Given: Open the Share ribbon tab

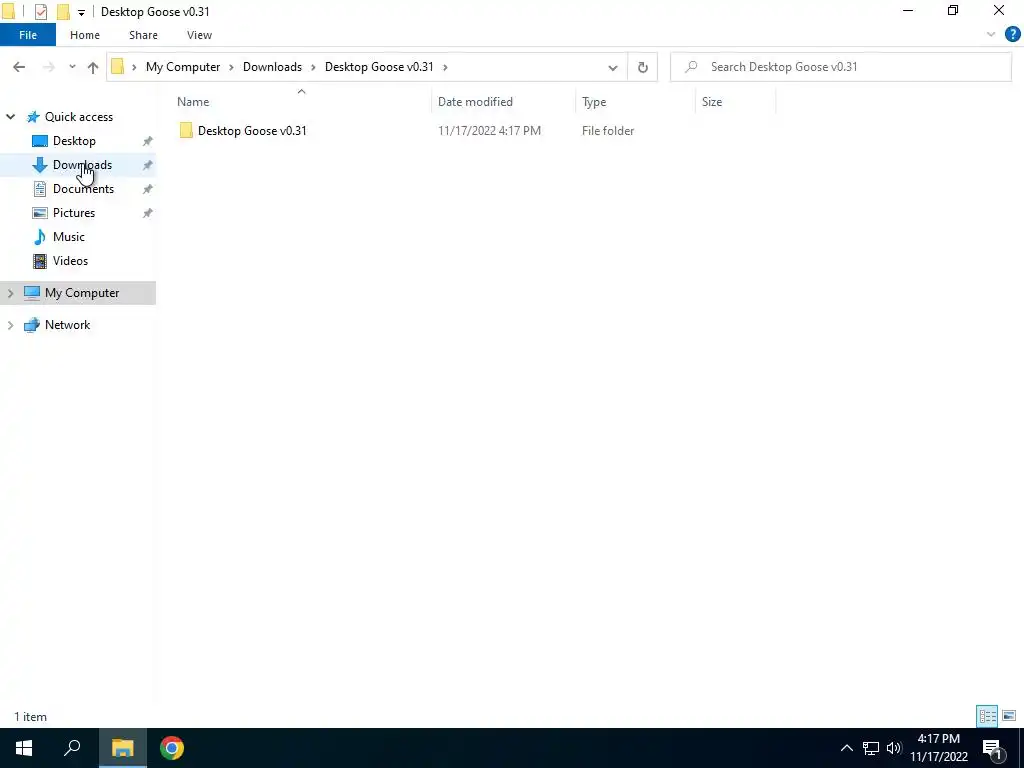Looking at the screenshot, I should (143, 35).
